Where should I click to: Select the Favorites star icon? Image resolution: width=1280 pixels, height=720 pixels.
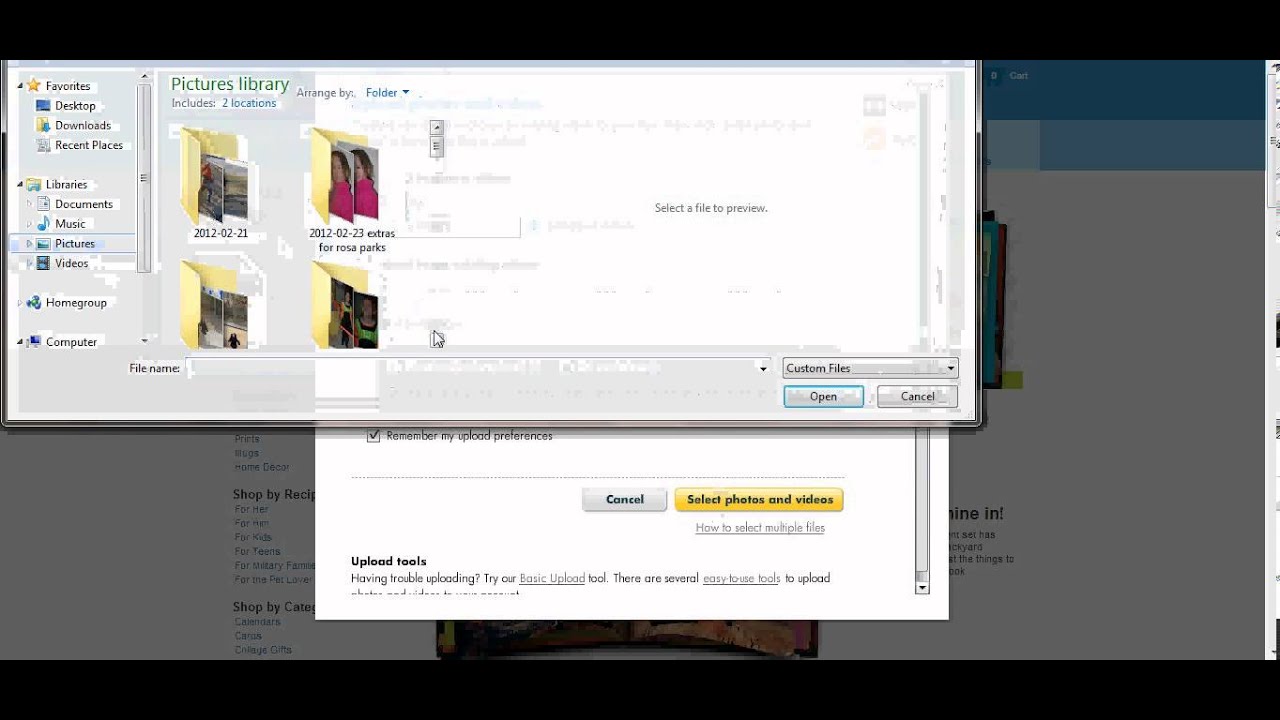pyautogui.click(x=33, y=86)
